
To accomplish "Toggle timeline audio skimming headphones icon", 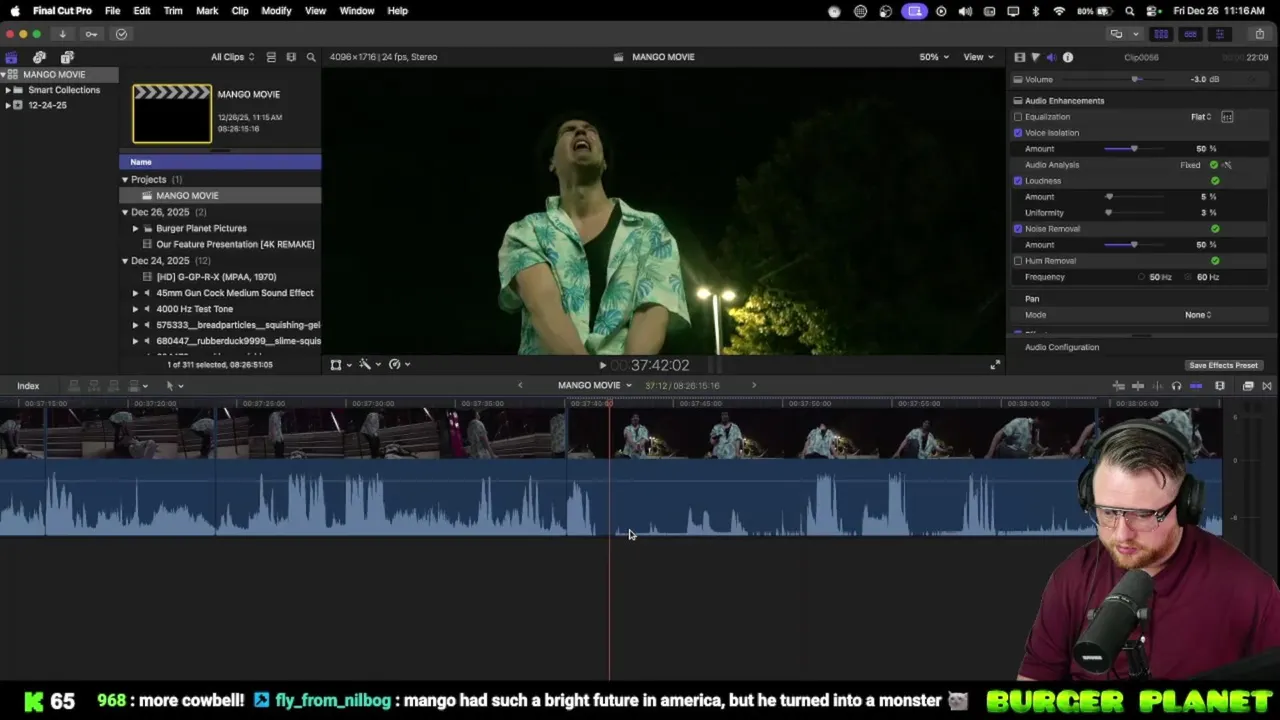I will [x=1176, y=386].
